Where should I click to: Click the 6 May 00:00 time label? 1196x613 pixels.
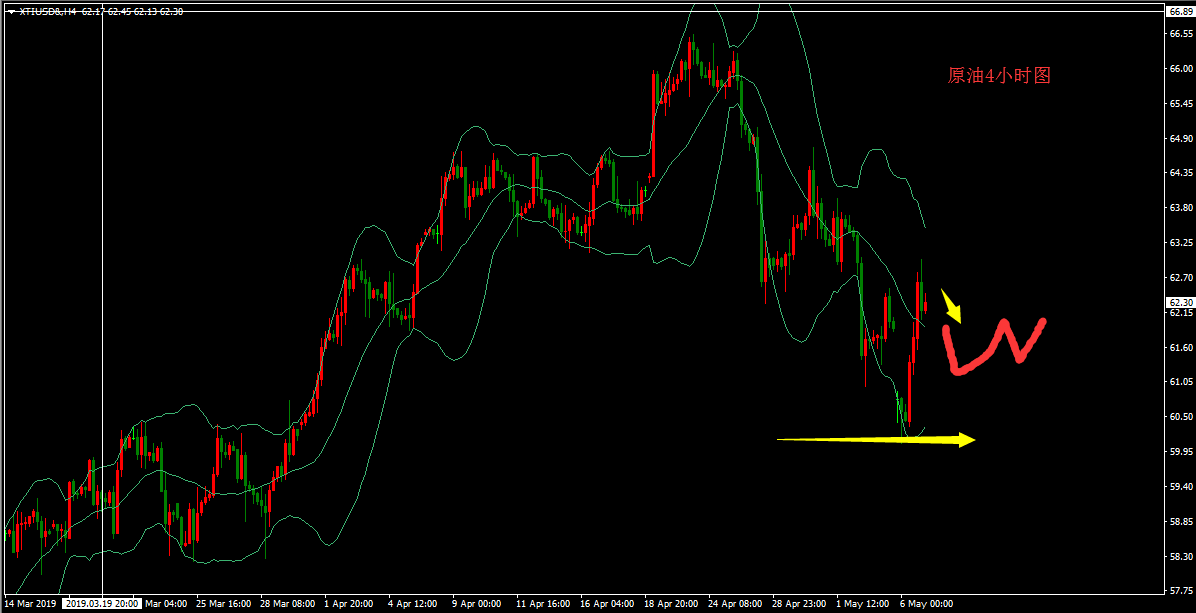click(x=926, y=604)
